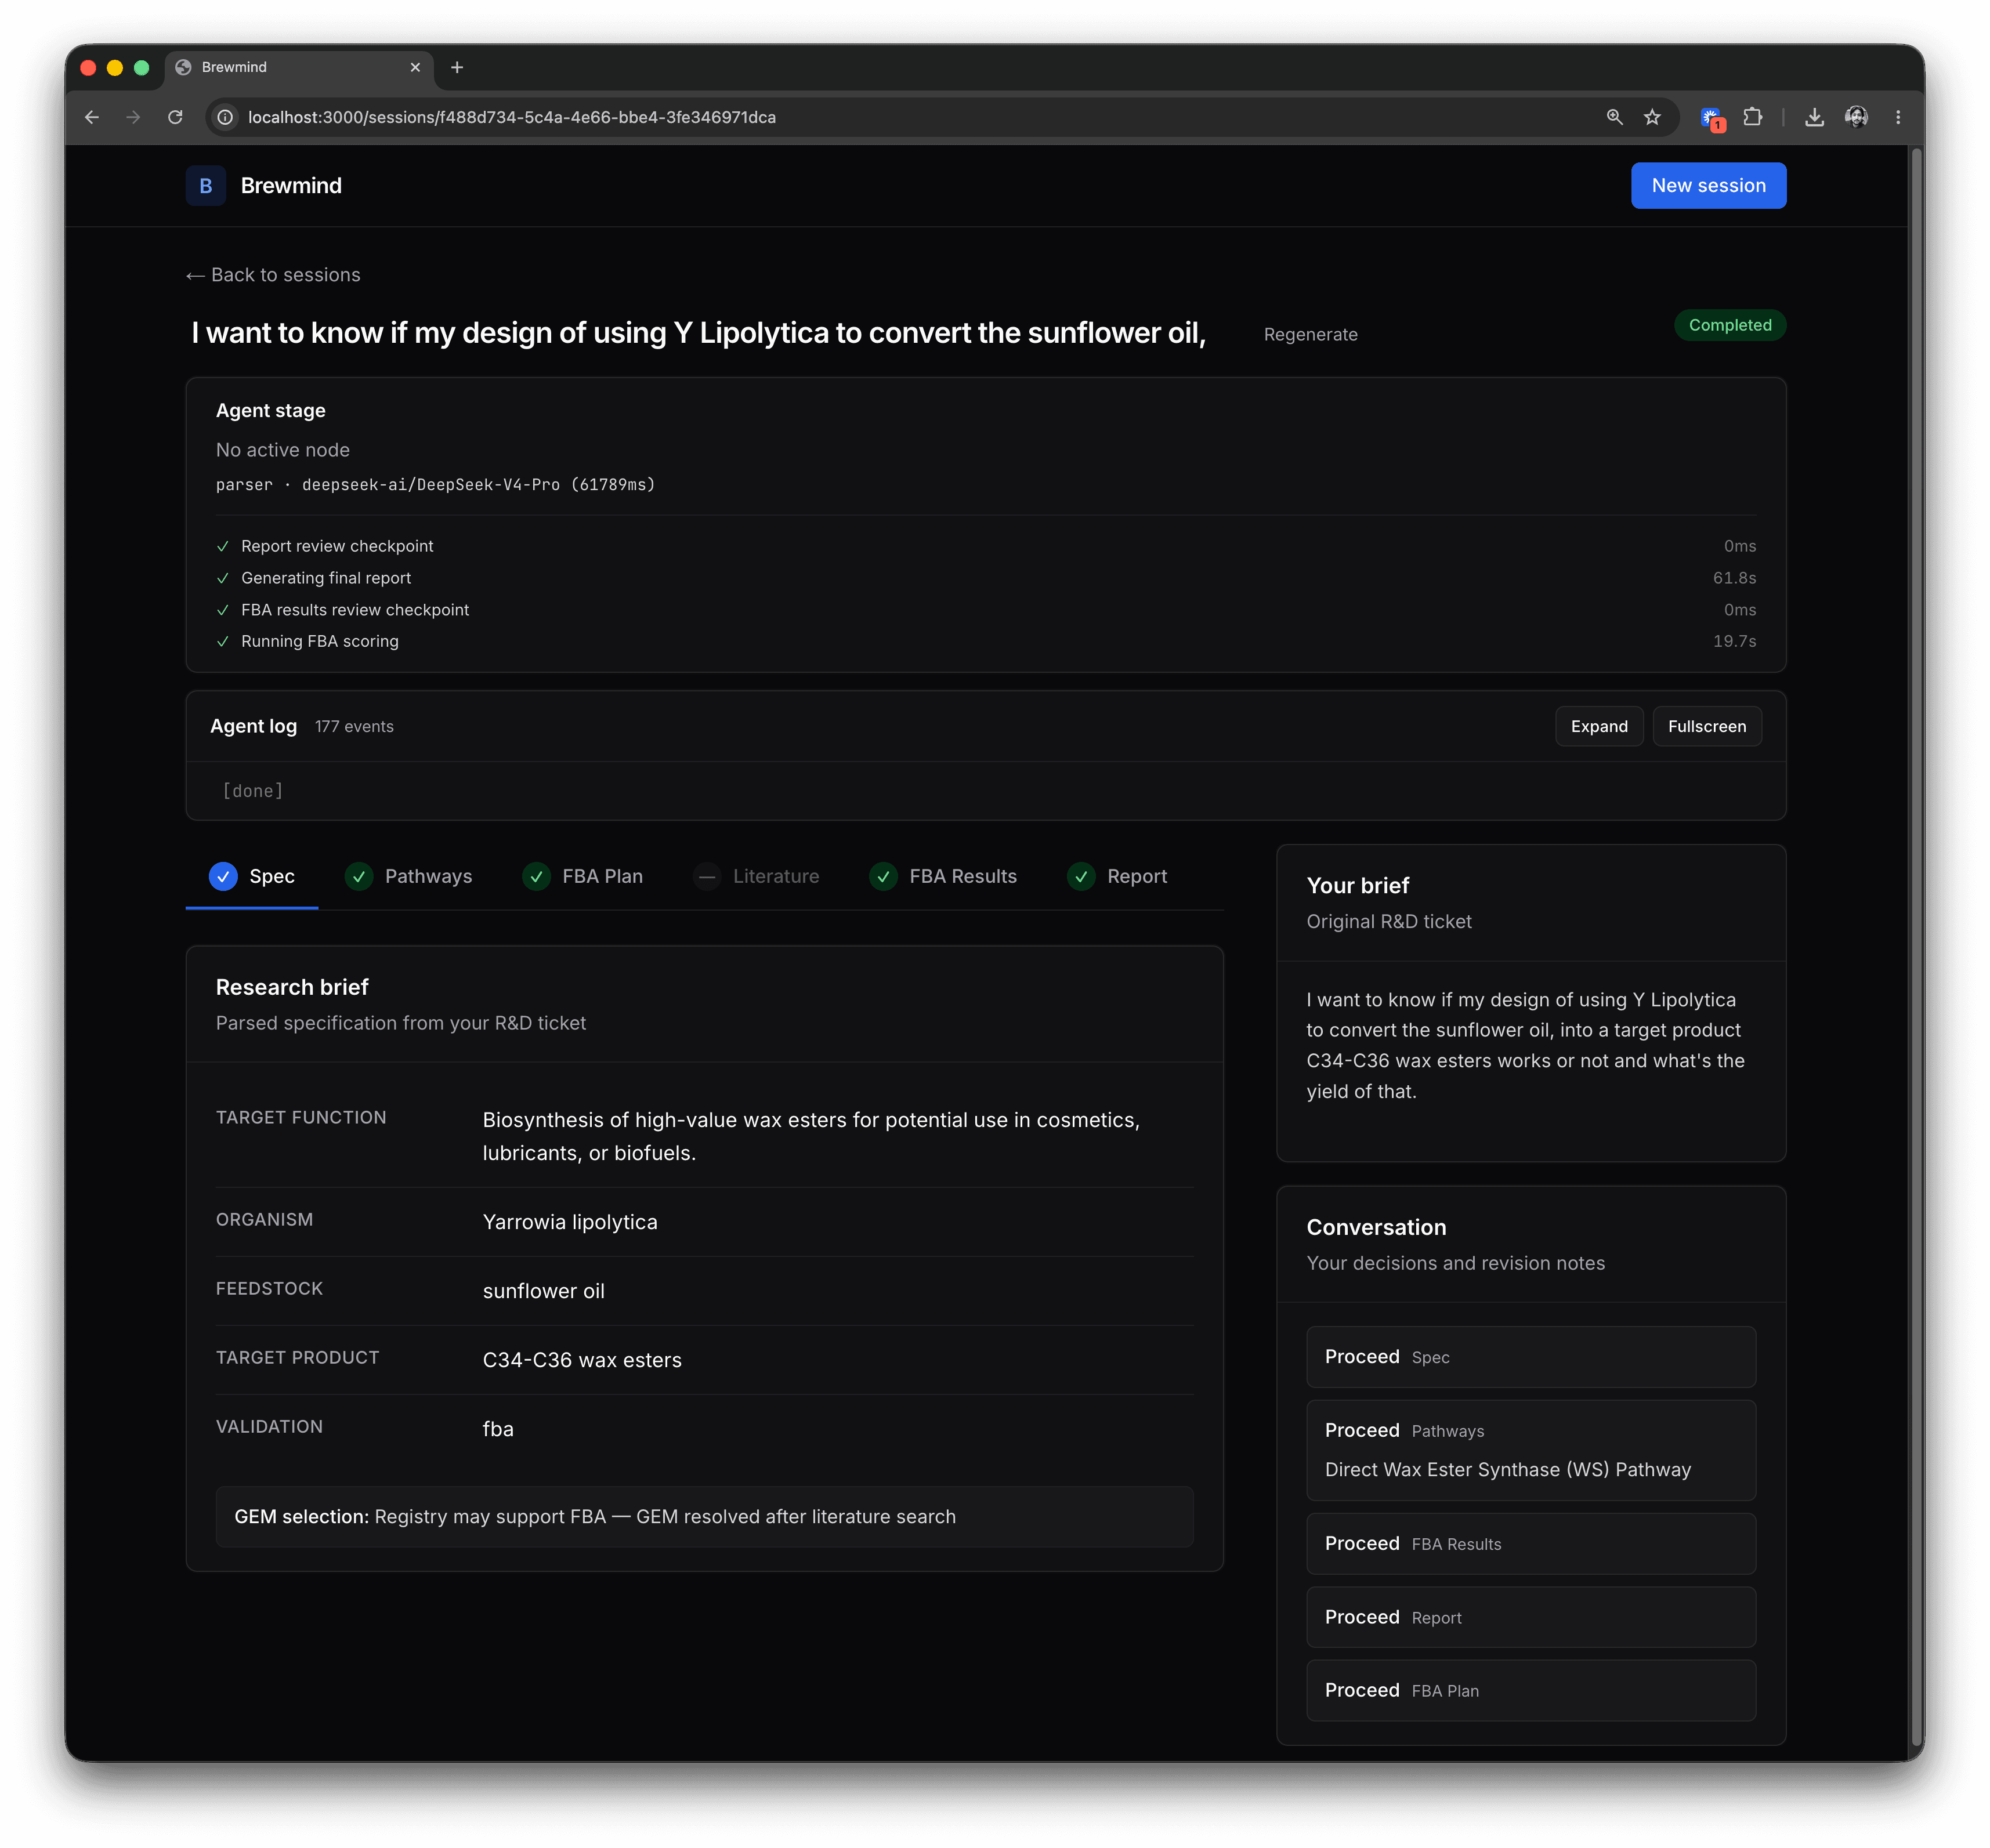1990x1848 pixels.
Task: Open the browser profile avatar
Action: [x=1856, y=117]
